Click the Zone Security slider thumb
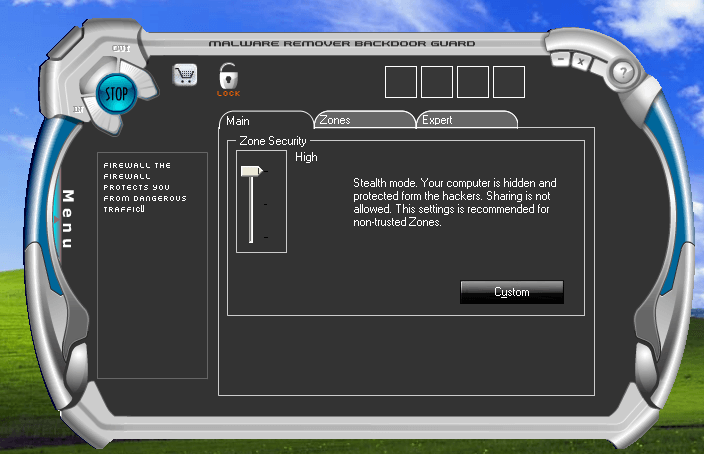Image resolution: width=704 pixels, height=454 pixels. (251, 171)
